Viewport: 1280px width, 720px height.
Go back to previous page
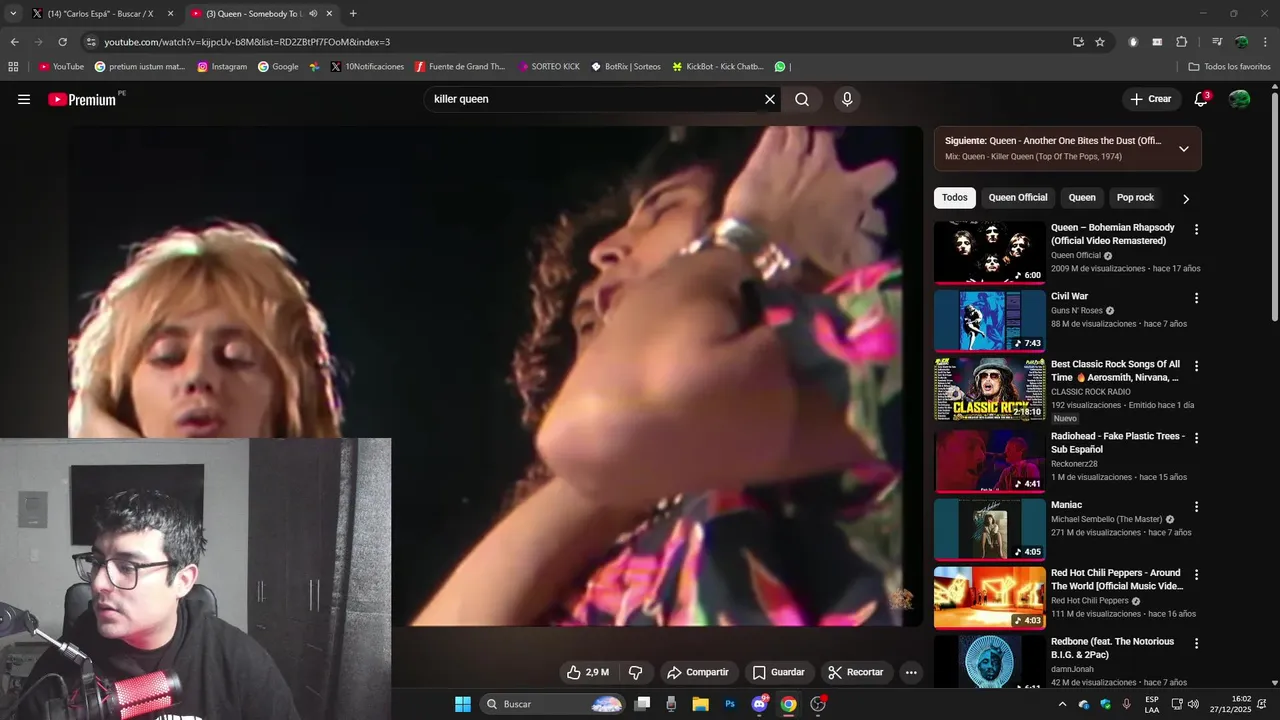(14, 42)
